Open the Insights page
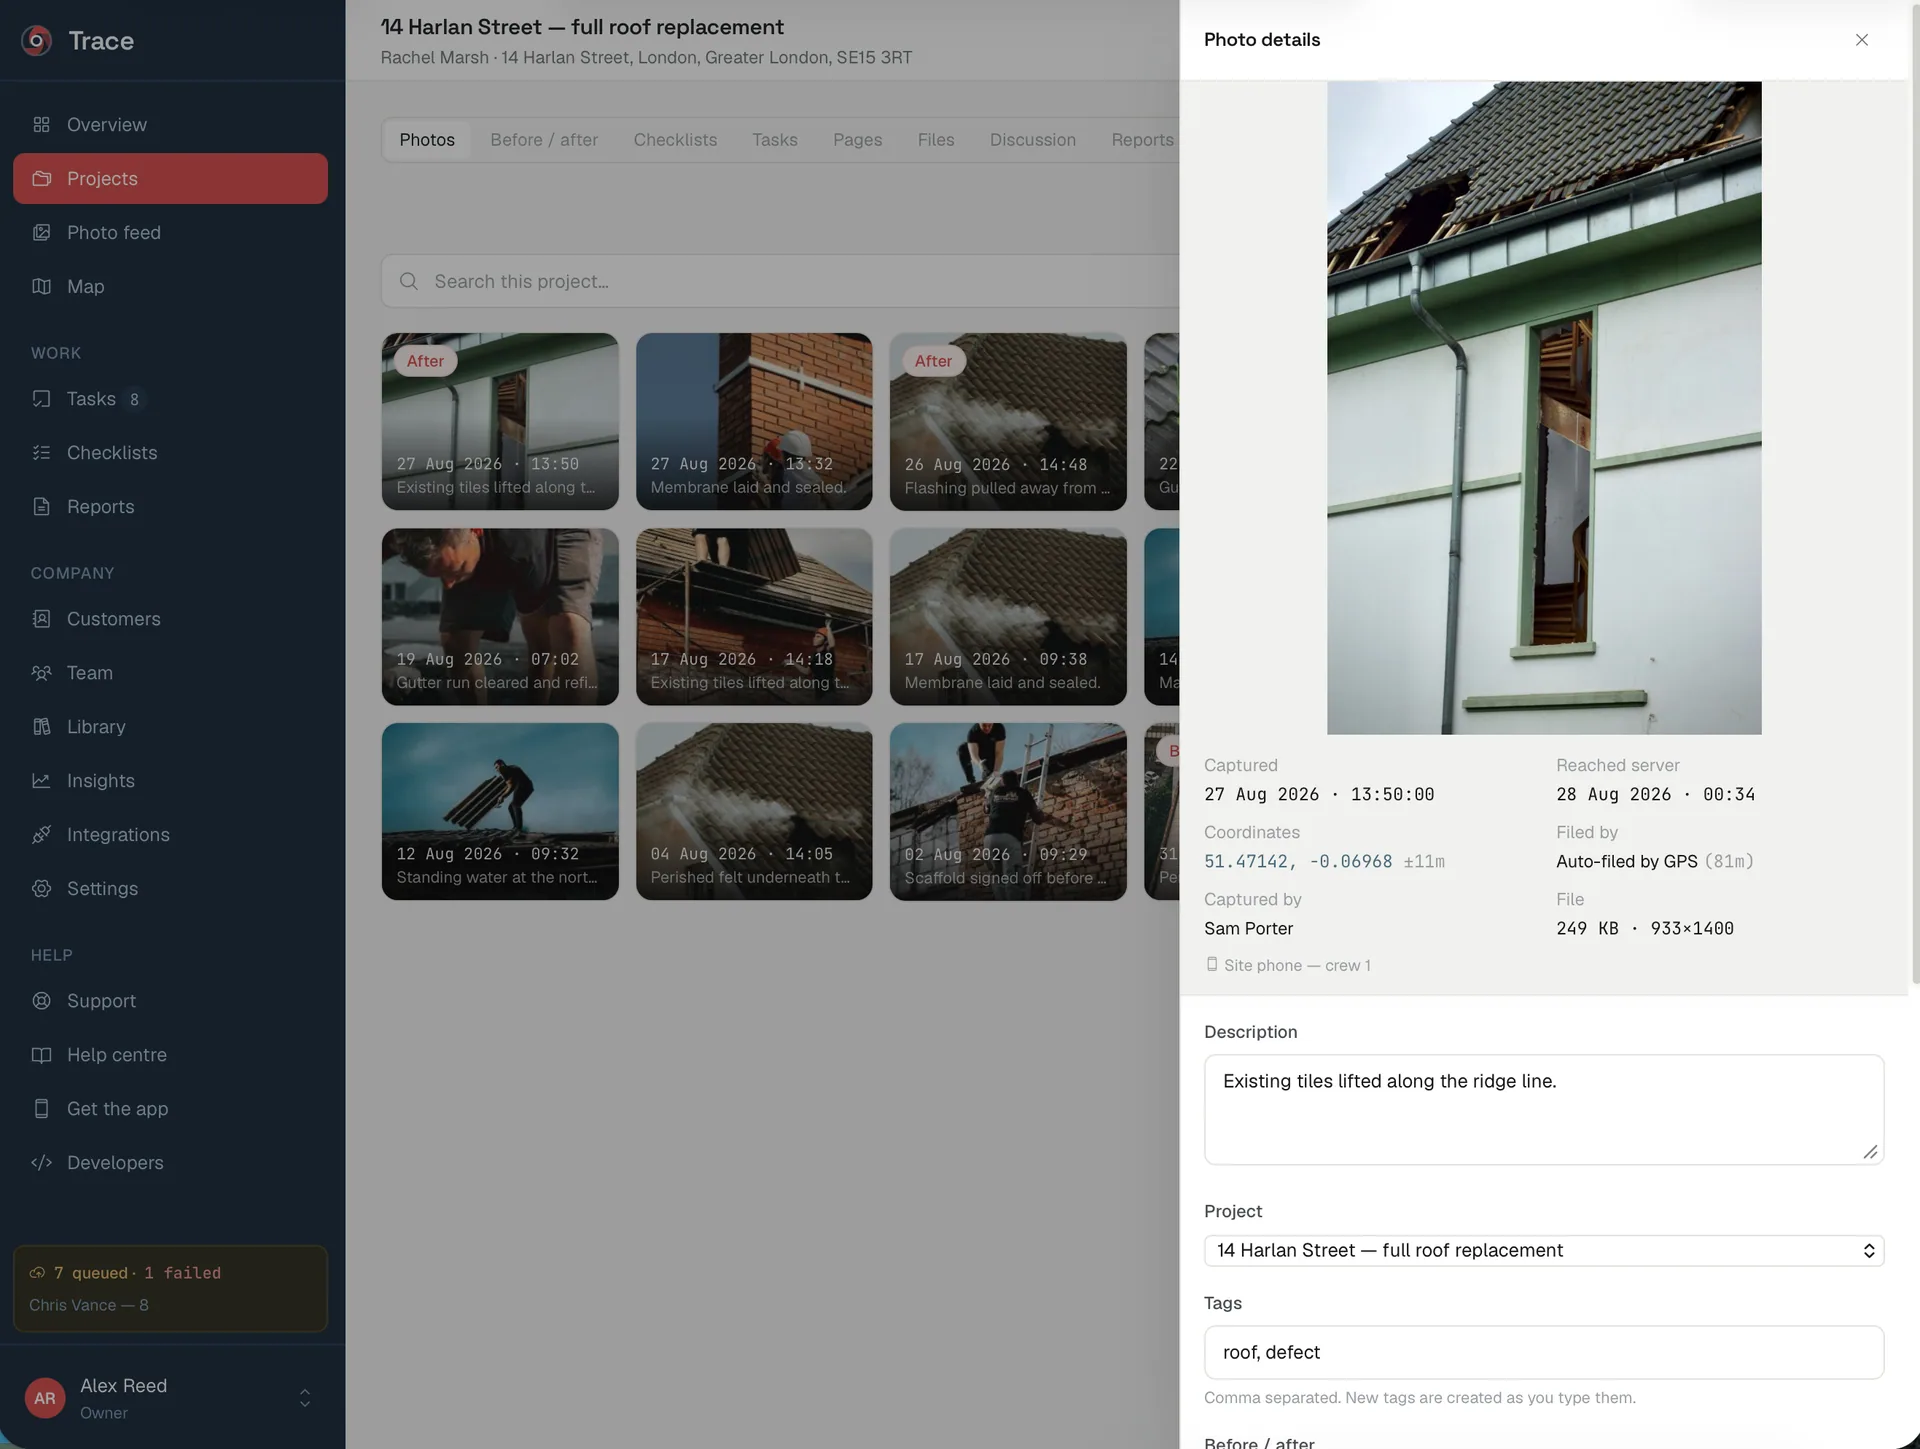The height and width of the screenshot is (1449, 1920). (170, 781)
